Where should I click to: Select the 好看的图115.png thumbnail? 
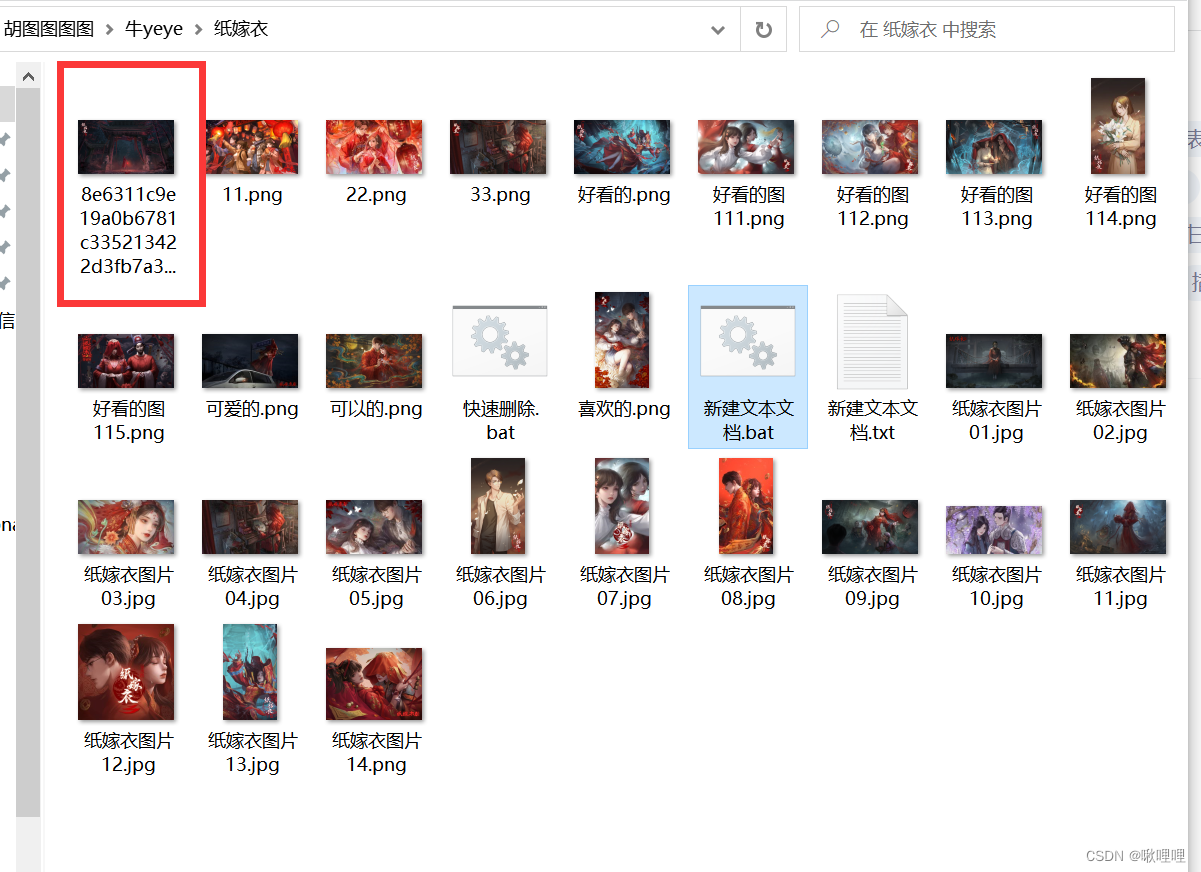(126, 361)
